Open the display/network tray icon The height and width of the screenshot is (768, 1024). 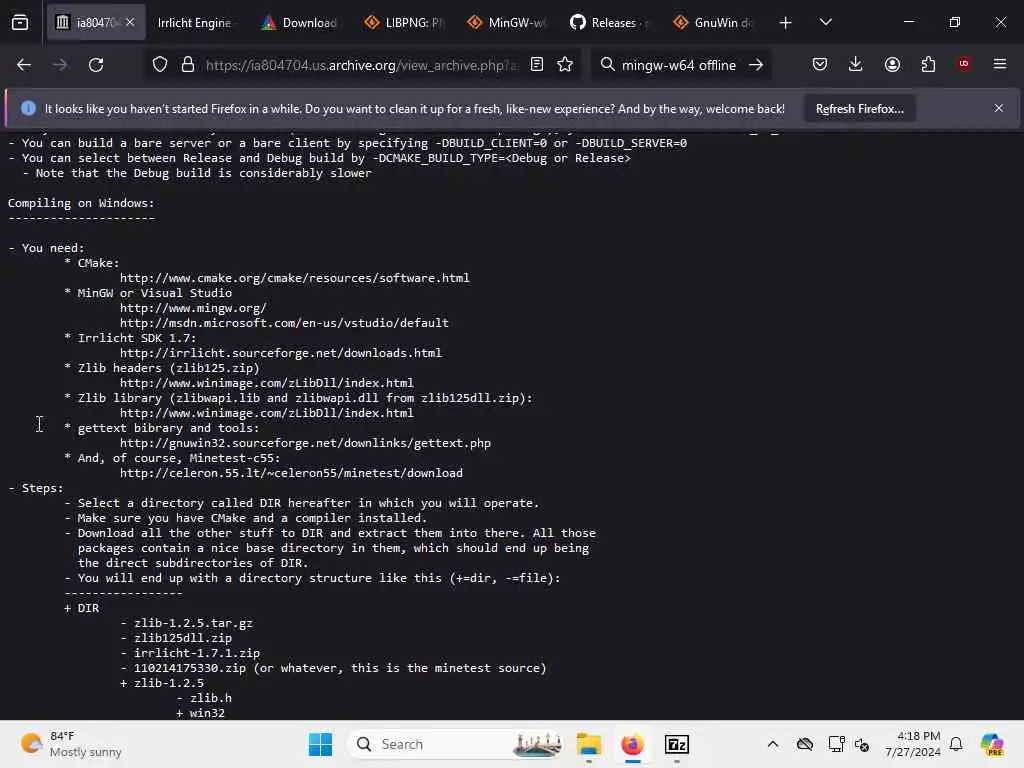[836, 744]
